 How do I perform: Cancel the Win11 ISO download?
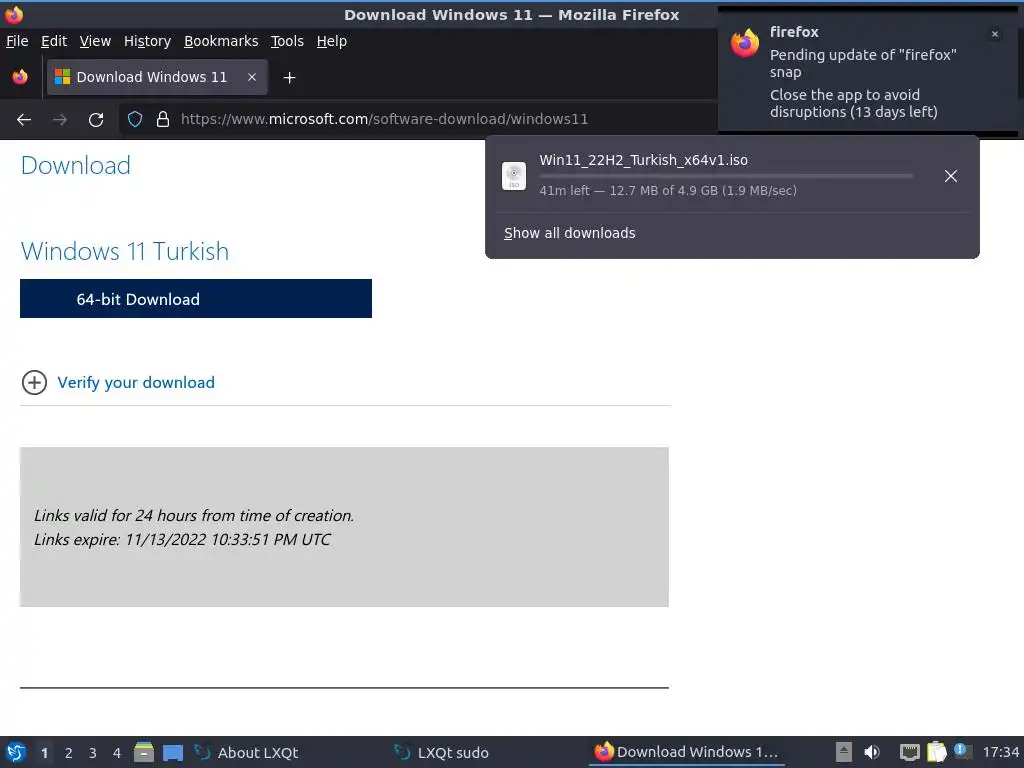[x=951, y=176]
